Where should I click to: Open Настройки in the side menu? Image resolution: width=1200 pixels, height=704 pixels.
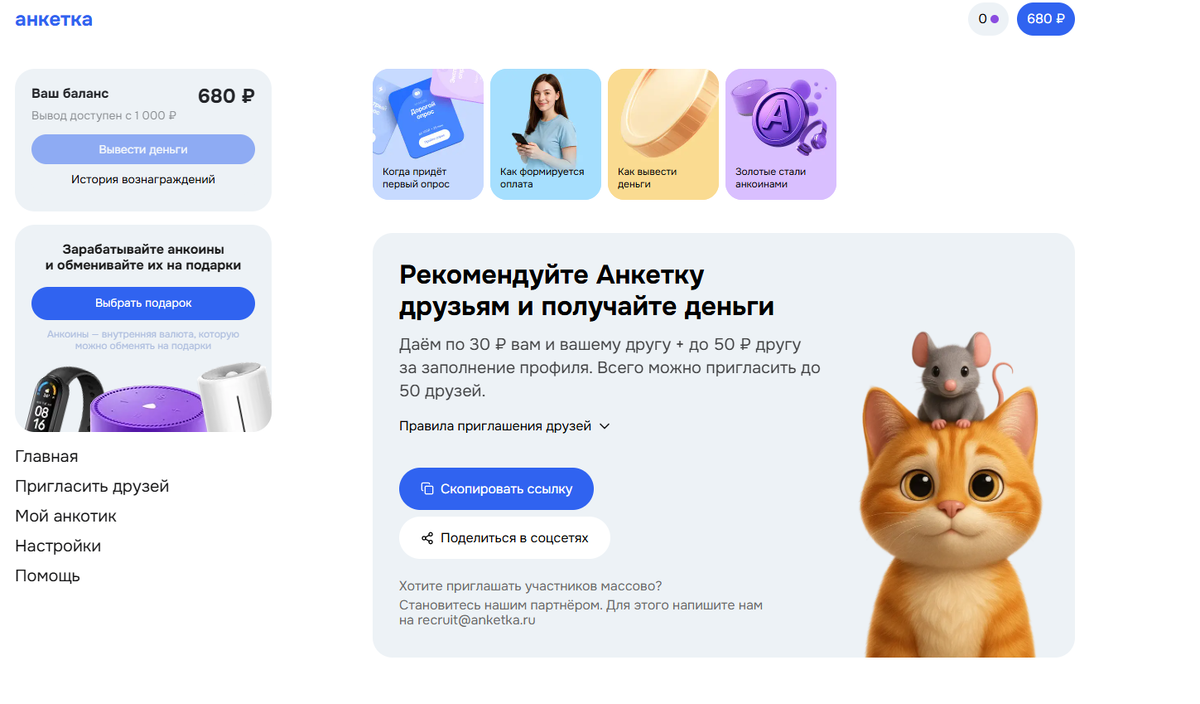click(58, 547)
